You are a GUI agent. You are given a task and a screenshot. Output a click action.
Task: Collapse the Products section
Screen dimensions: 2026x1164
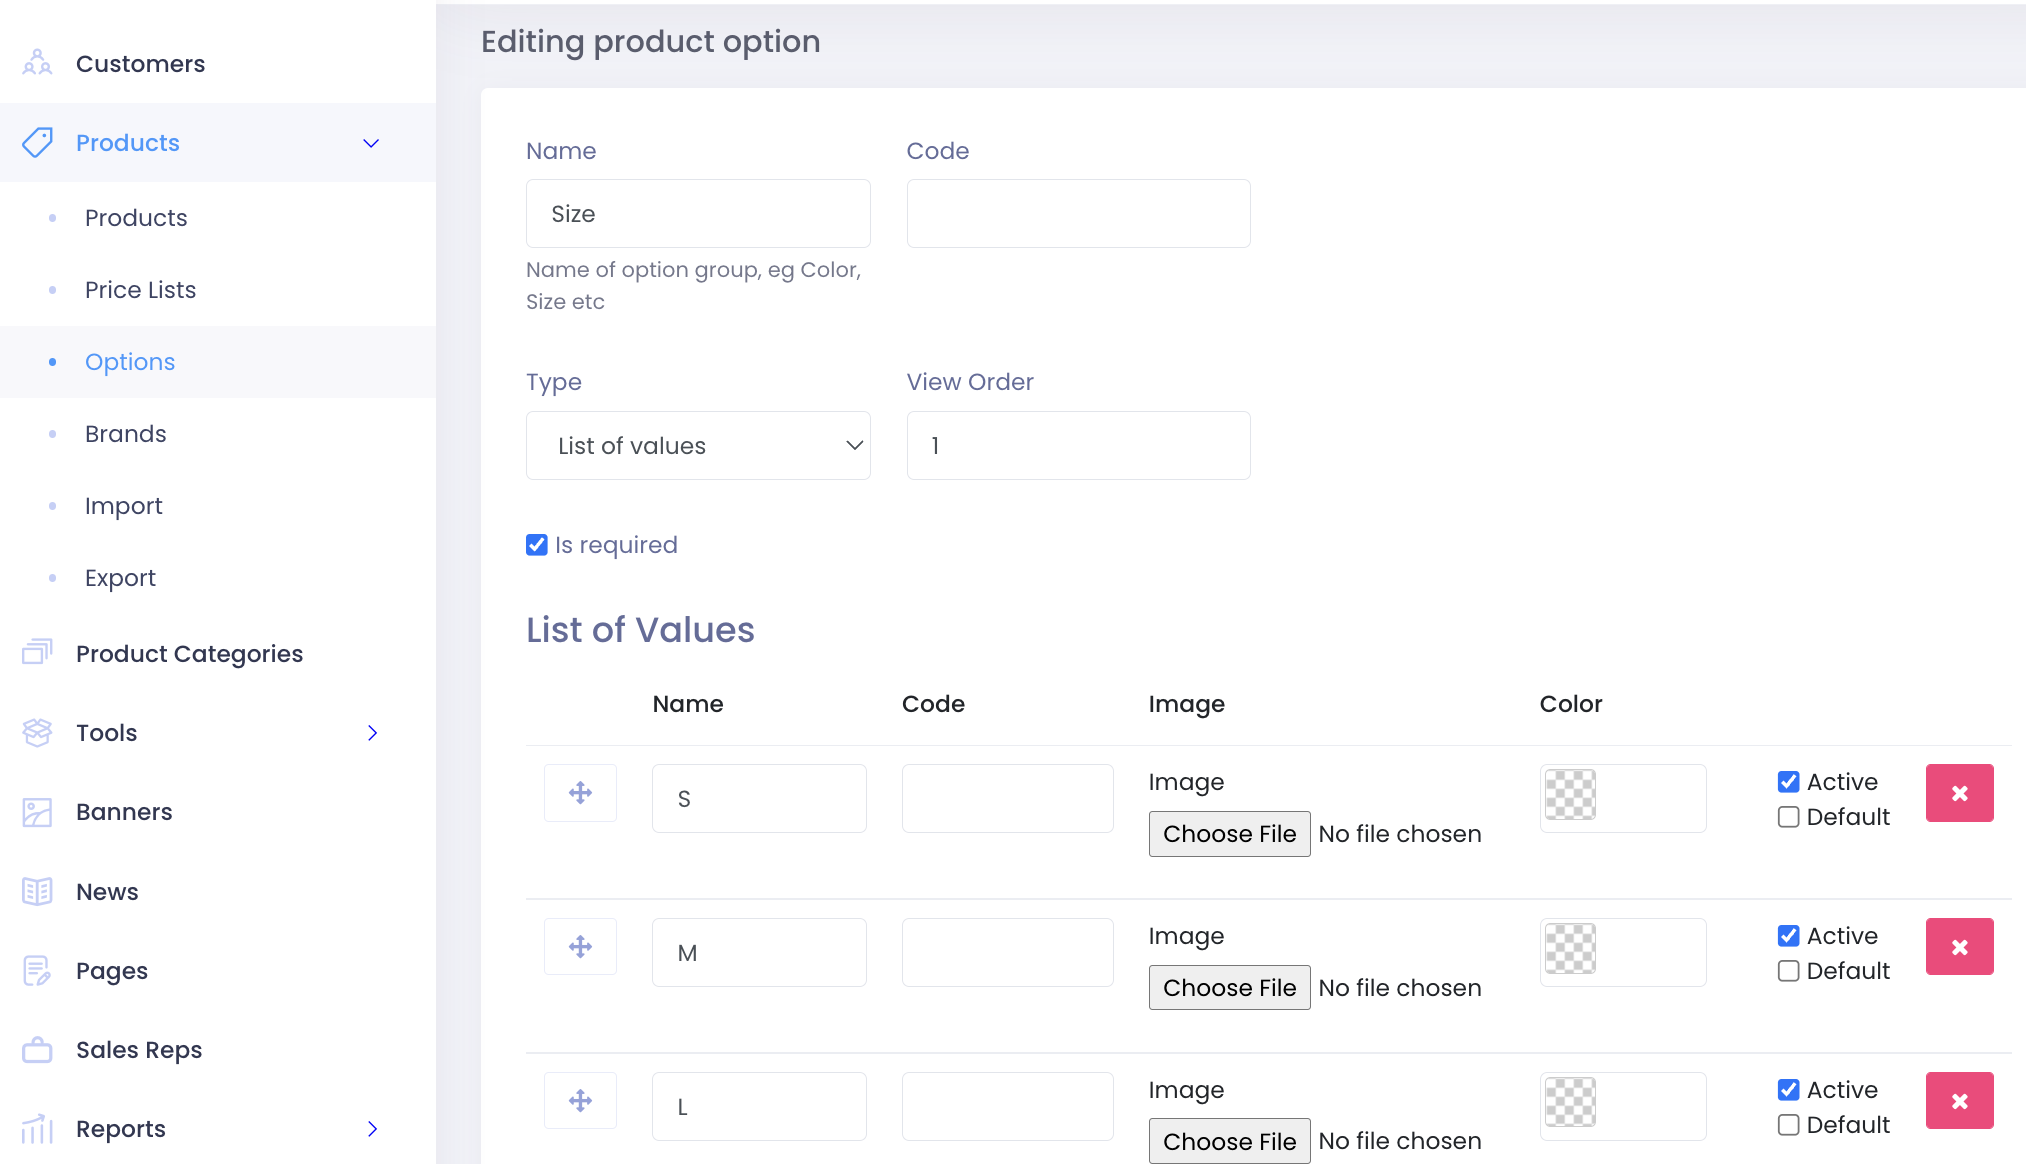[371, 142]
